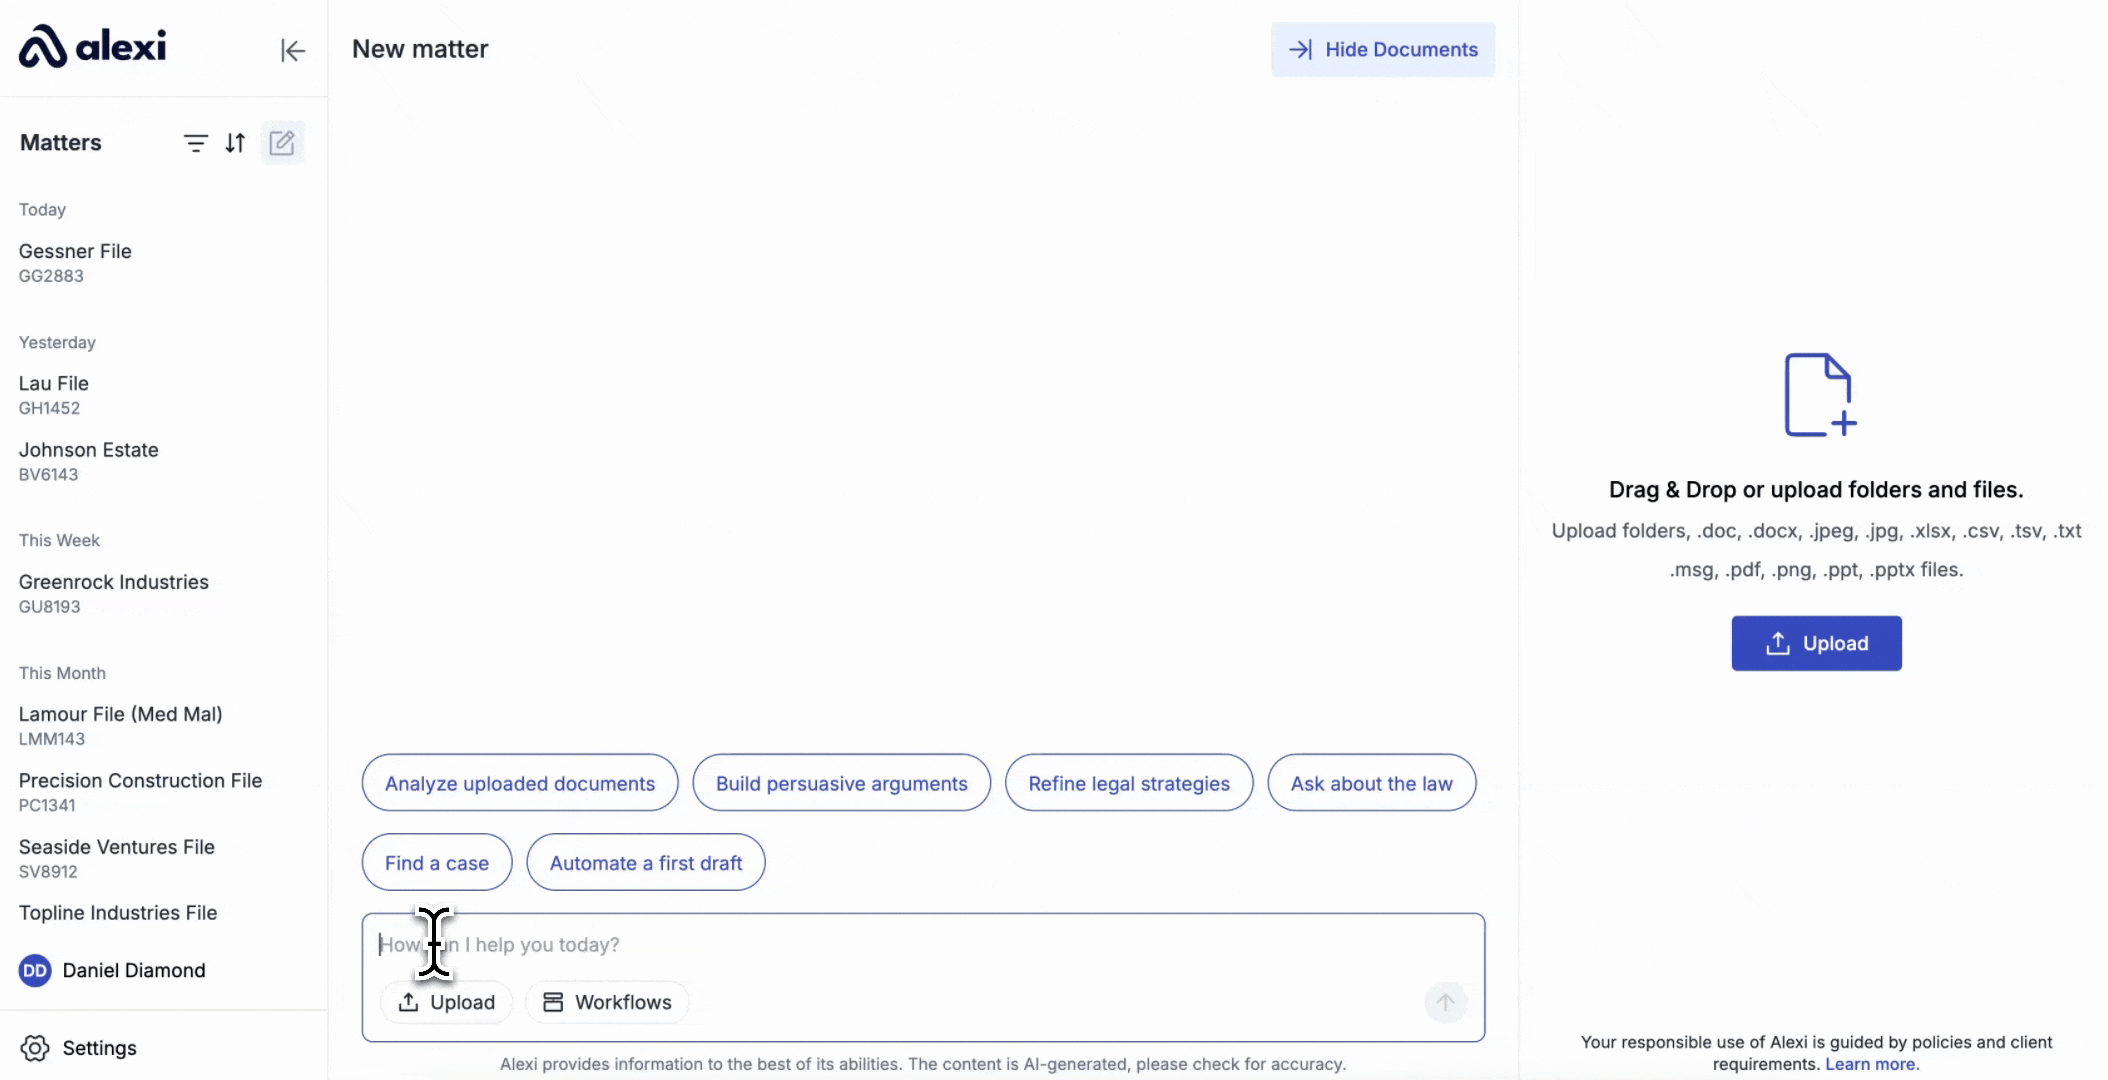Open the Workflows menu
The width and height of the screenshot is (2108, 1080).
click(607, 1002)
